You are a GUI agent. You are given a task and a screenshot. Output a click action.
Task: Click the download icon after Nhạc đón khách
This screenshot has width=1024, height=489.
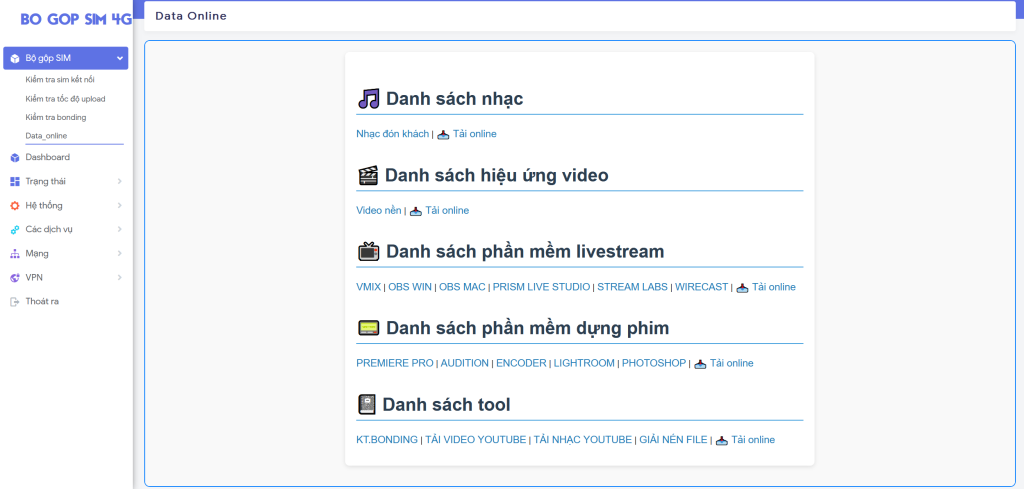pyautogui.click(x=443, y=134)
